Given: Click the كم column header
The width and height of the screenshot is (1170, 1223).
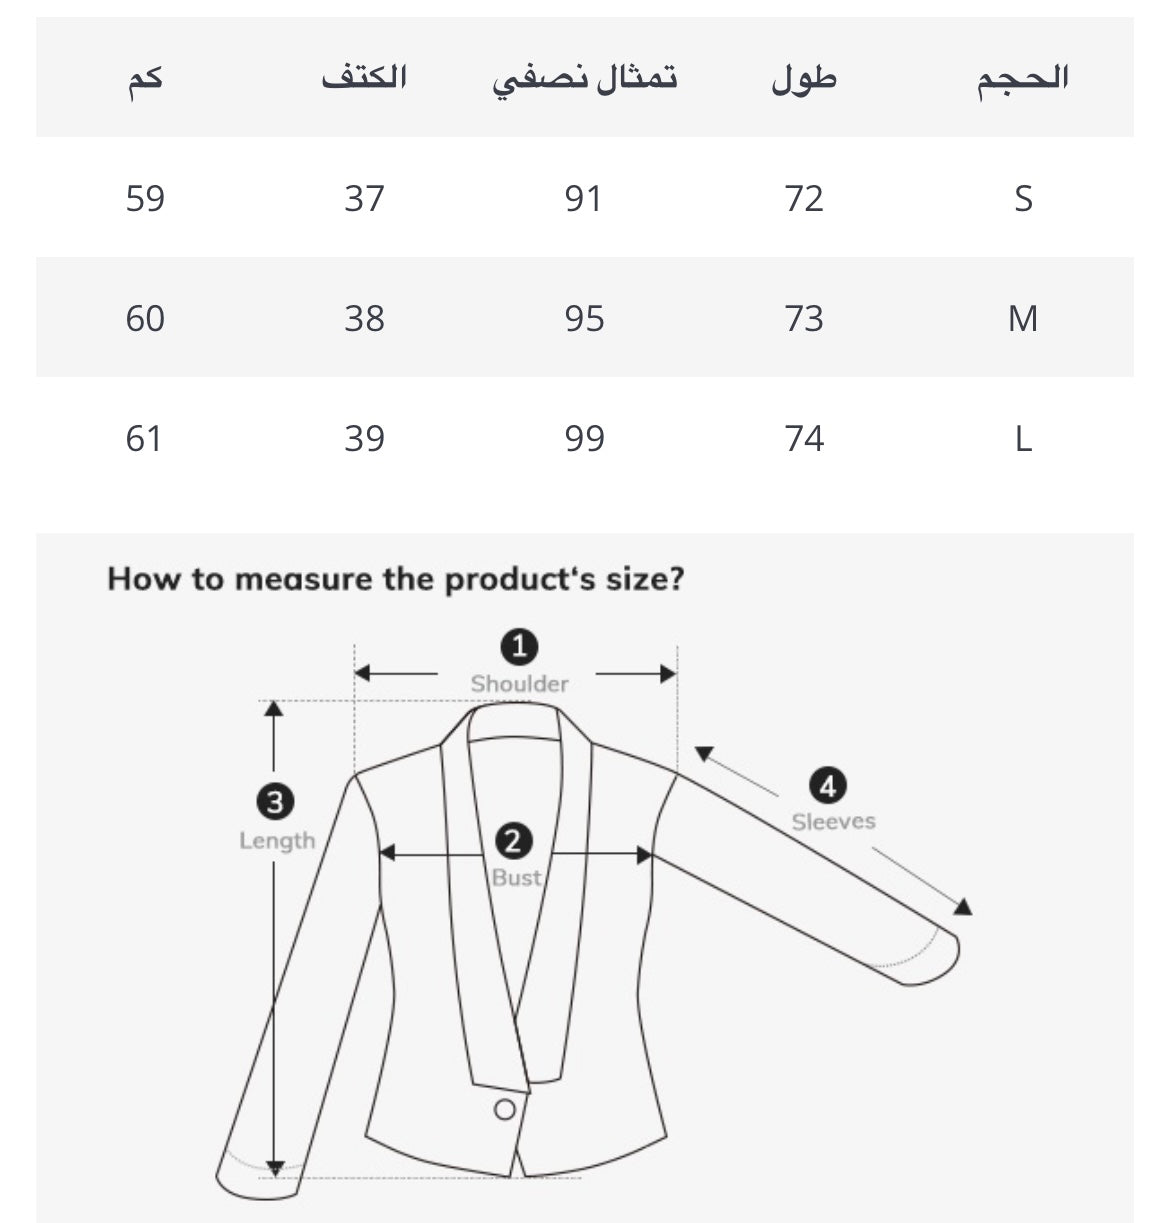Looking at the screenshot, I should coord(145,78).
